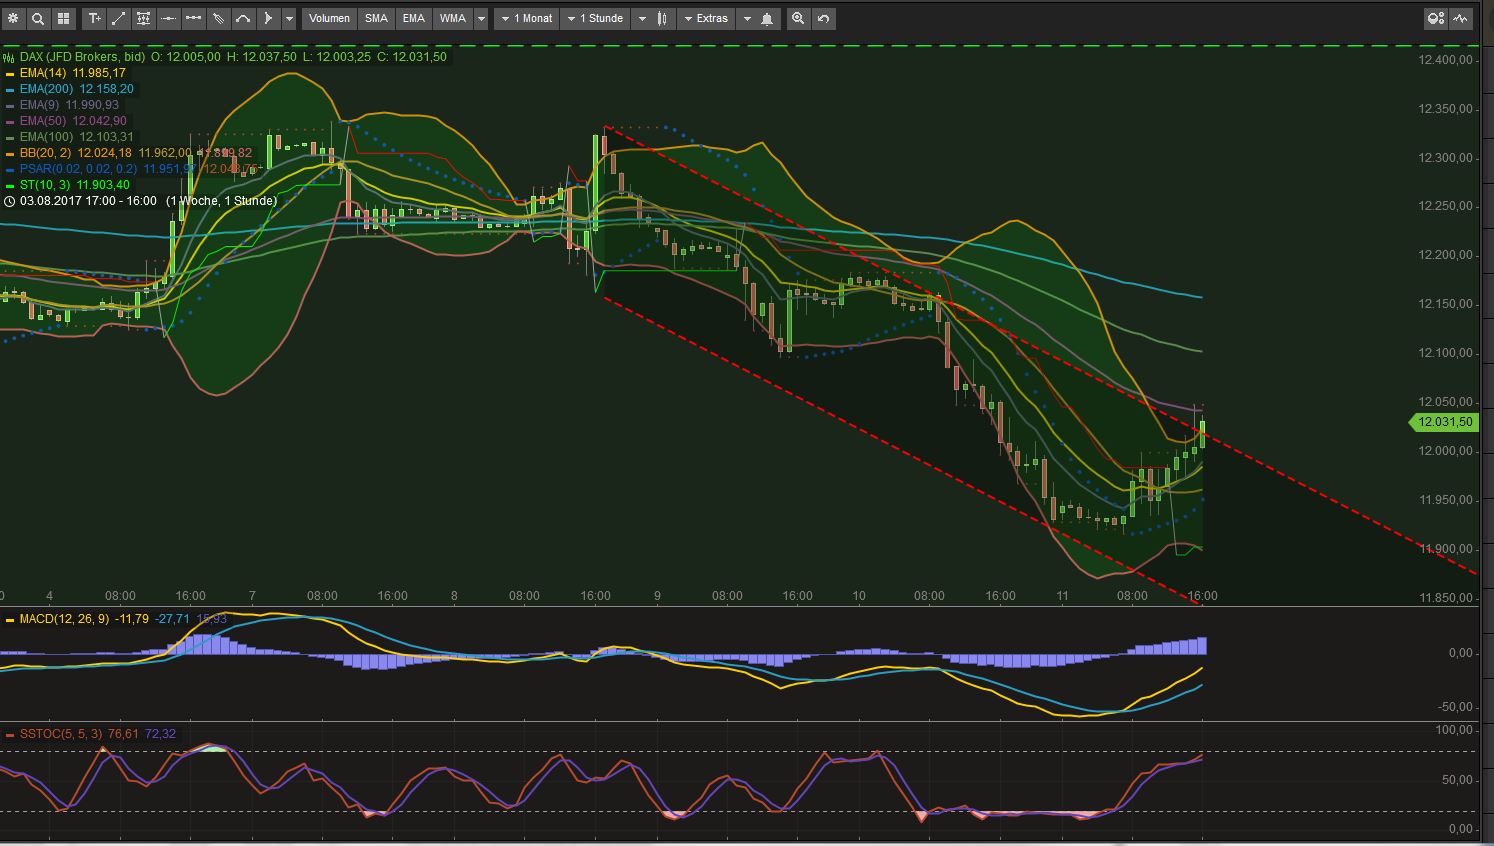The image size is (1494, 846).
Task: Click the line chart icon in top-right corner
Action: pos(1460,17)
